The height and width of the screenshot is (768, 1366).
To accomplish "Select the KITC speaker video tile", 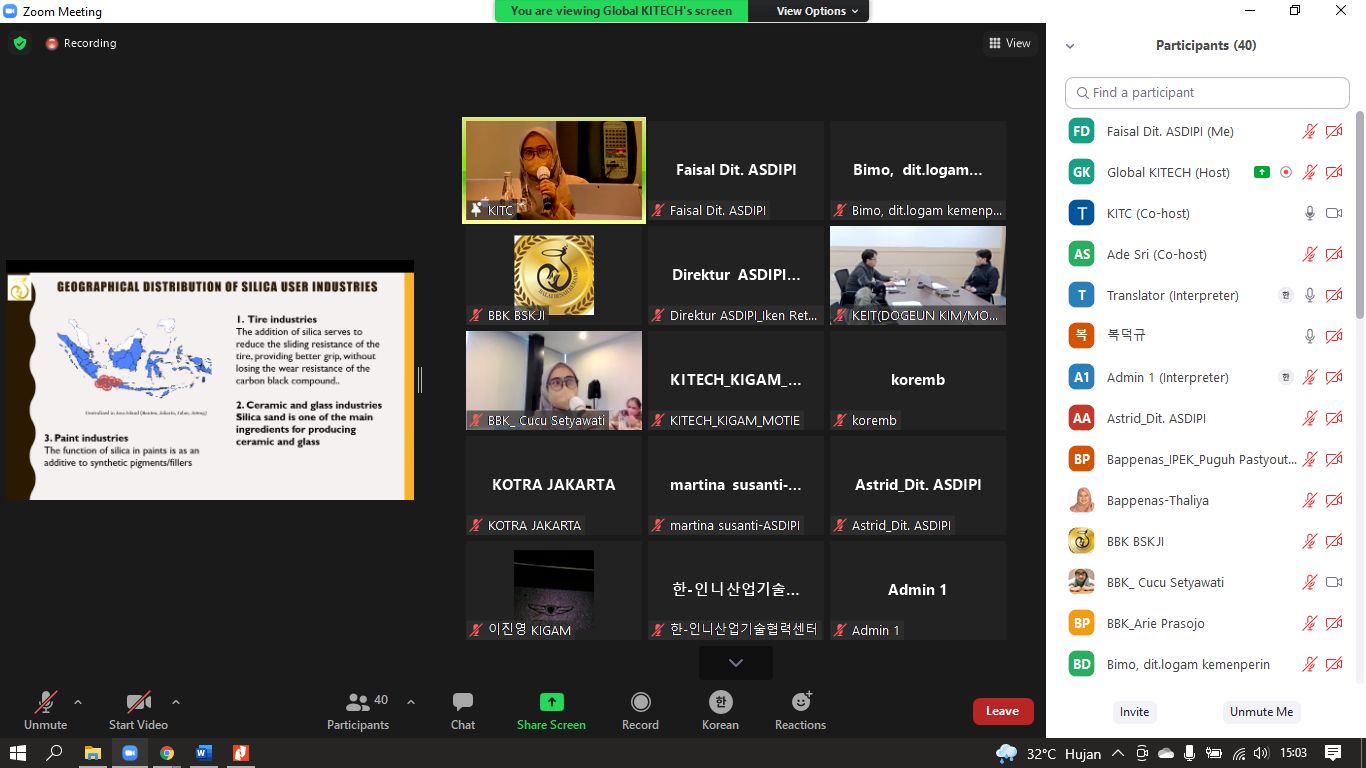I will [x=554, y=170].
